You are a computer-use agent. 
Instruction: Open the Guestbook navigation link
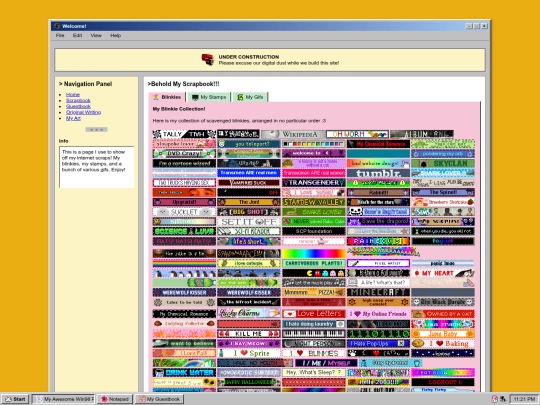coord(78,106)
